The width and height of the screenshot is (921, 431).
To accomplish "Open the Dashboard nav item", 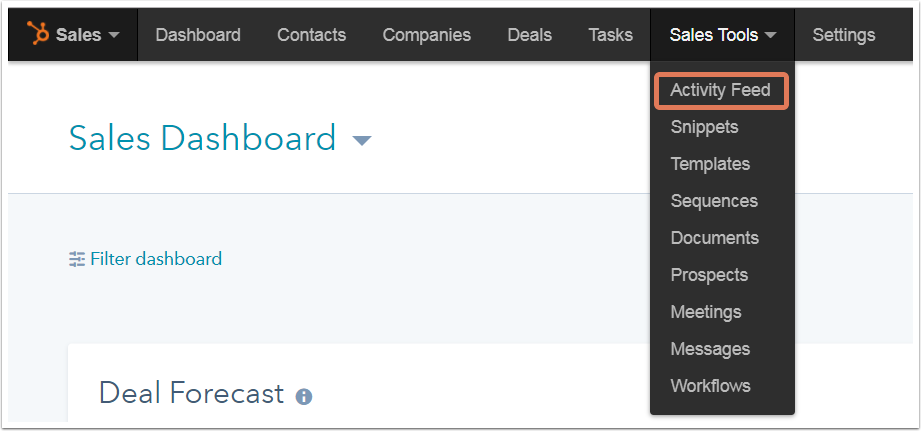I will coord(198,35).
